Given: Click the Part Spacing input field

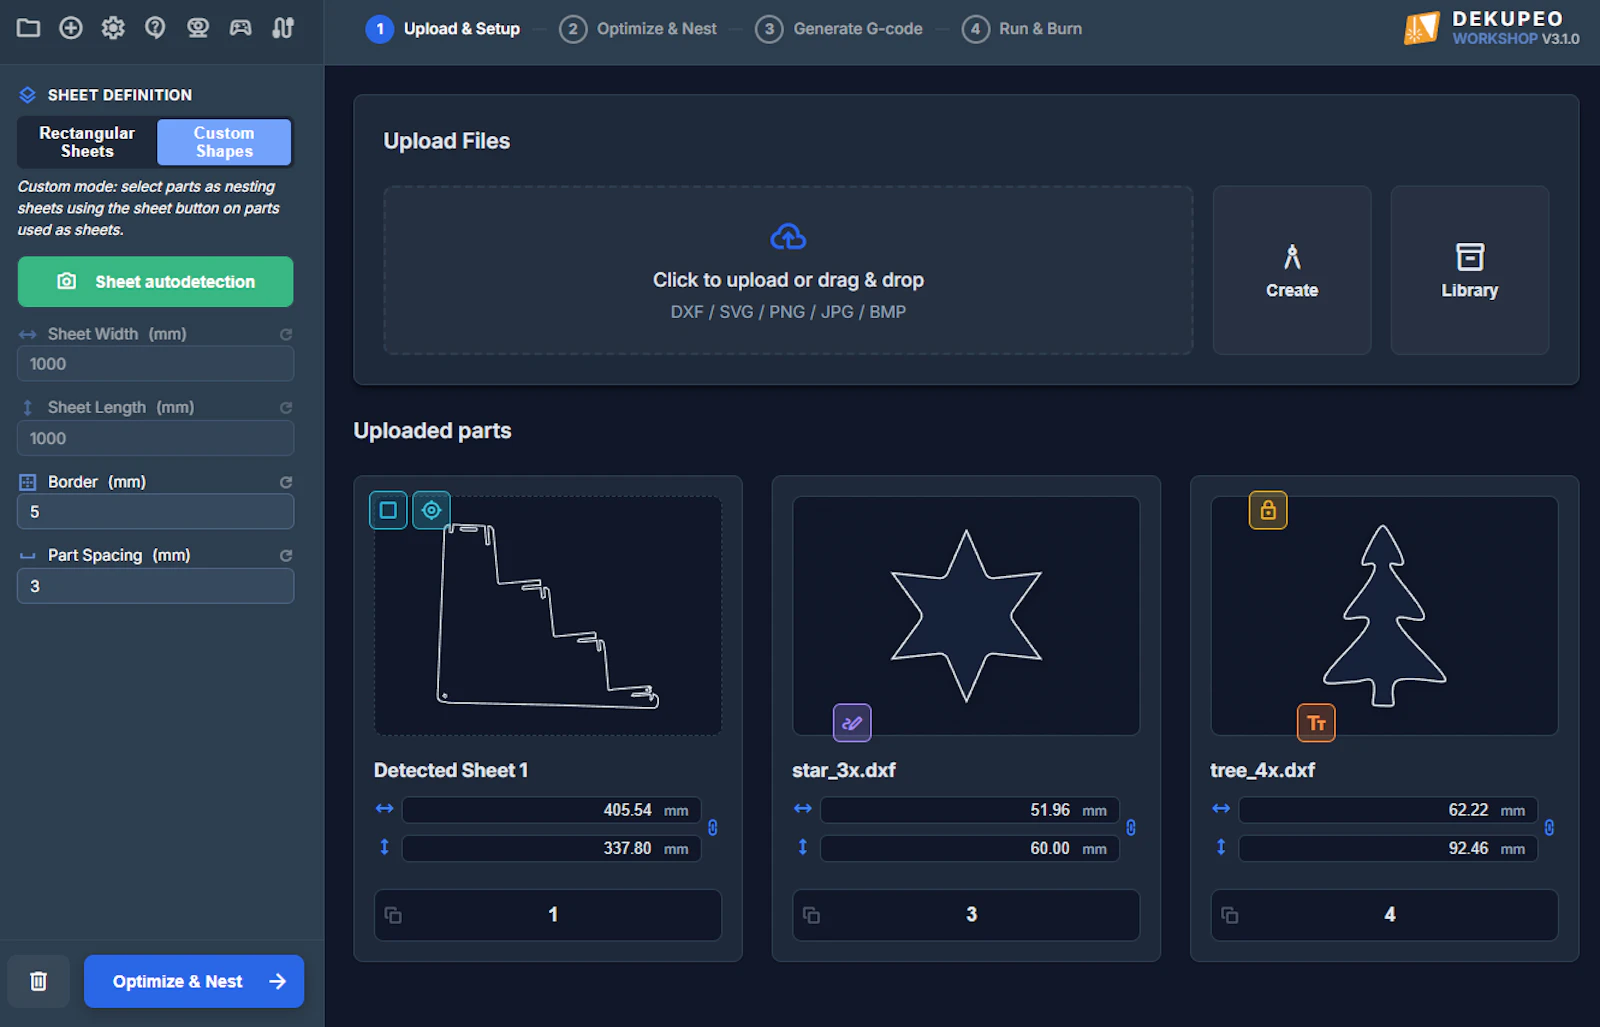Looking at the screenshot, I should point(155,586).
